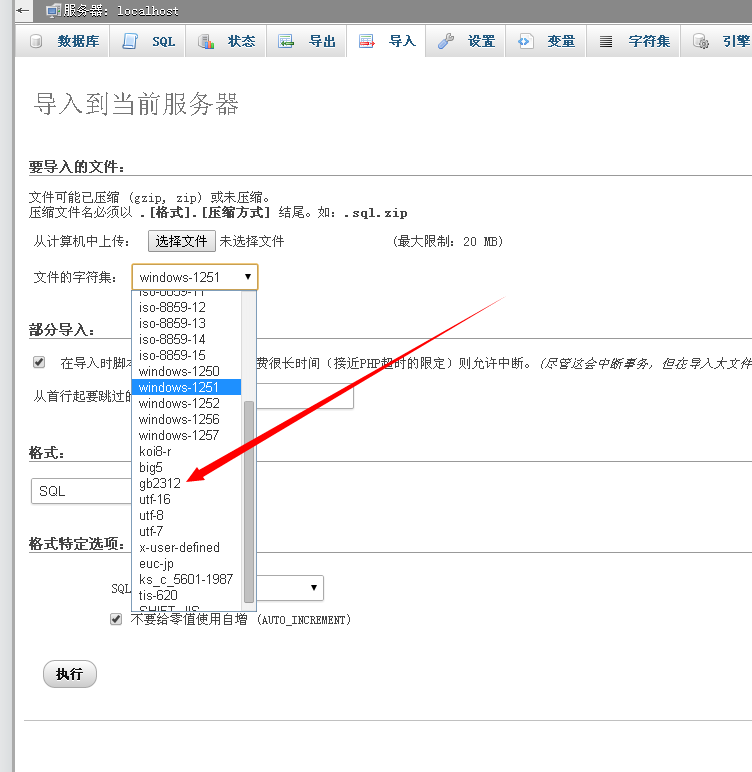752x772 pixels.
Task: Choose utf-8 in the charset list
Action: tap(152, 515)
